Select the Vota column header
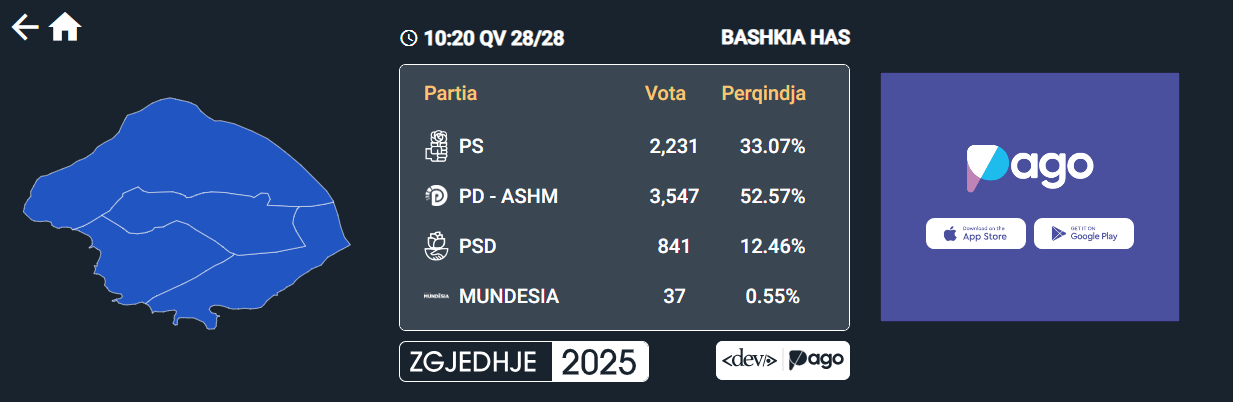The image size is (1233, 402). [665, 94]
